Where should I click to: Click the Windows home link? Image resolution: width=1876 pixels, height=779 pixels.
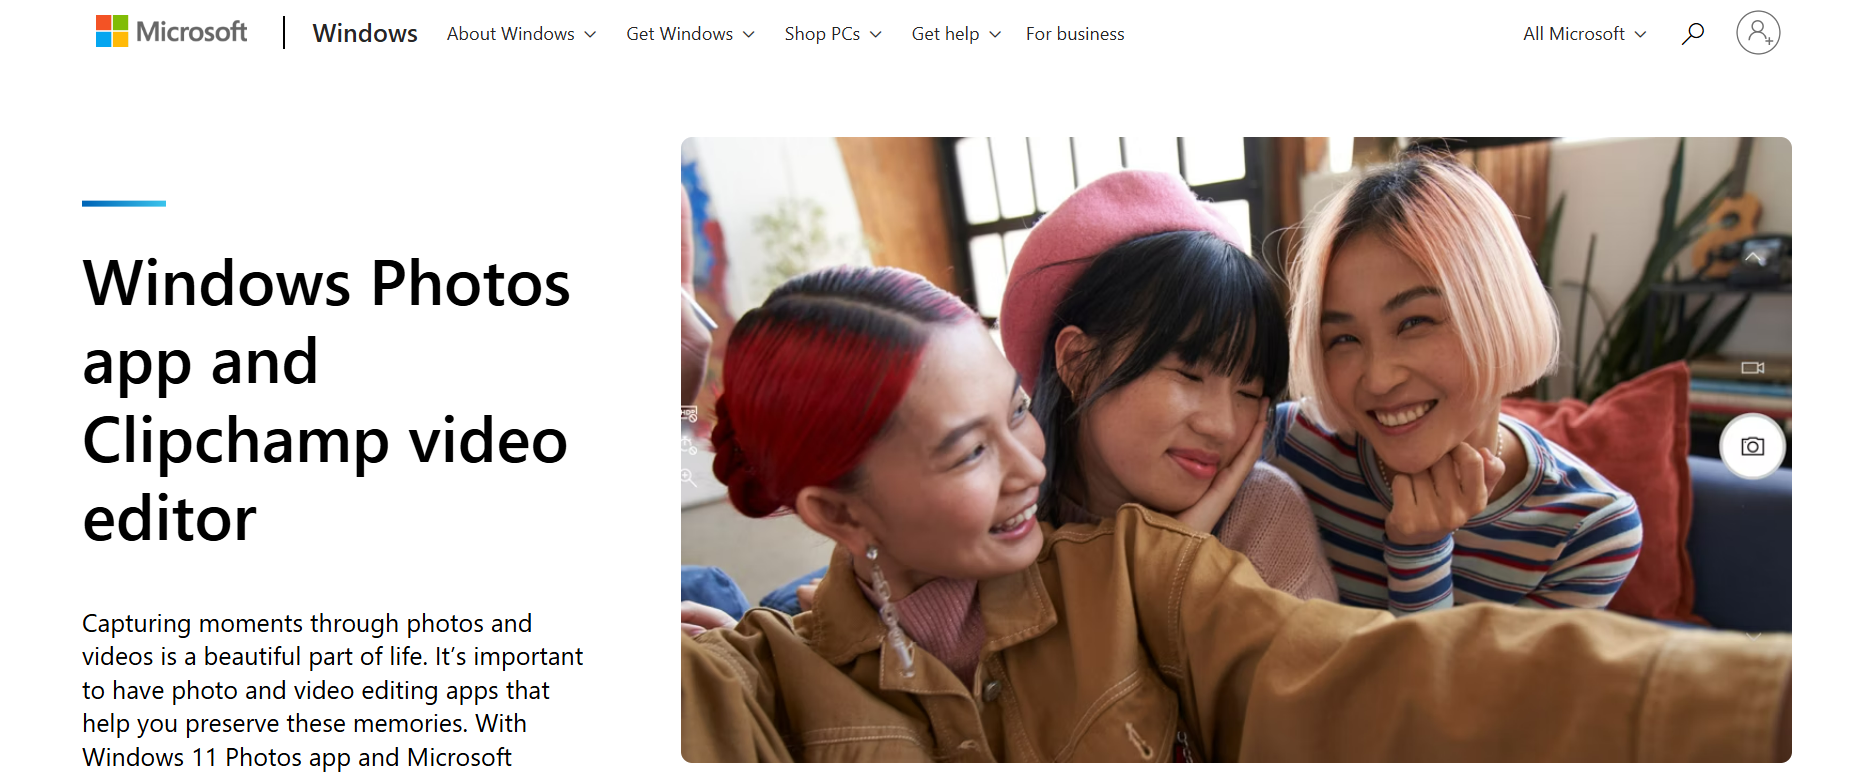[364, 34]
